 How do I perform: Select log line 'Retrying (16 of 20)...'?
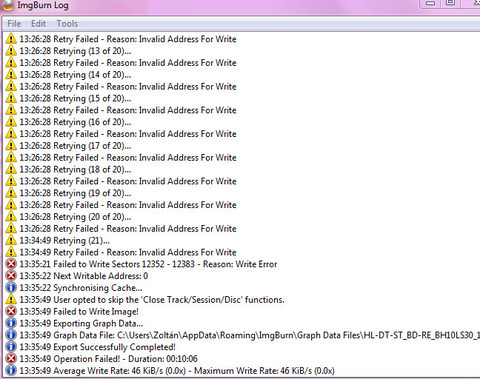75,122
